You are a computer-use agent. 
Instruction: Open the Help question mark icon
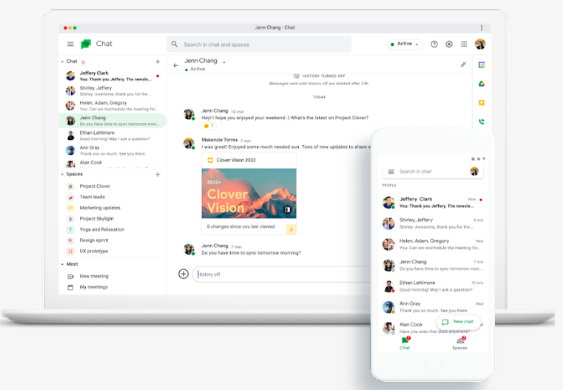434,44
